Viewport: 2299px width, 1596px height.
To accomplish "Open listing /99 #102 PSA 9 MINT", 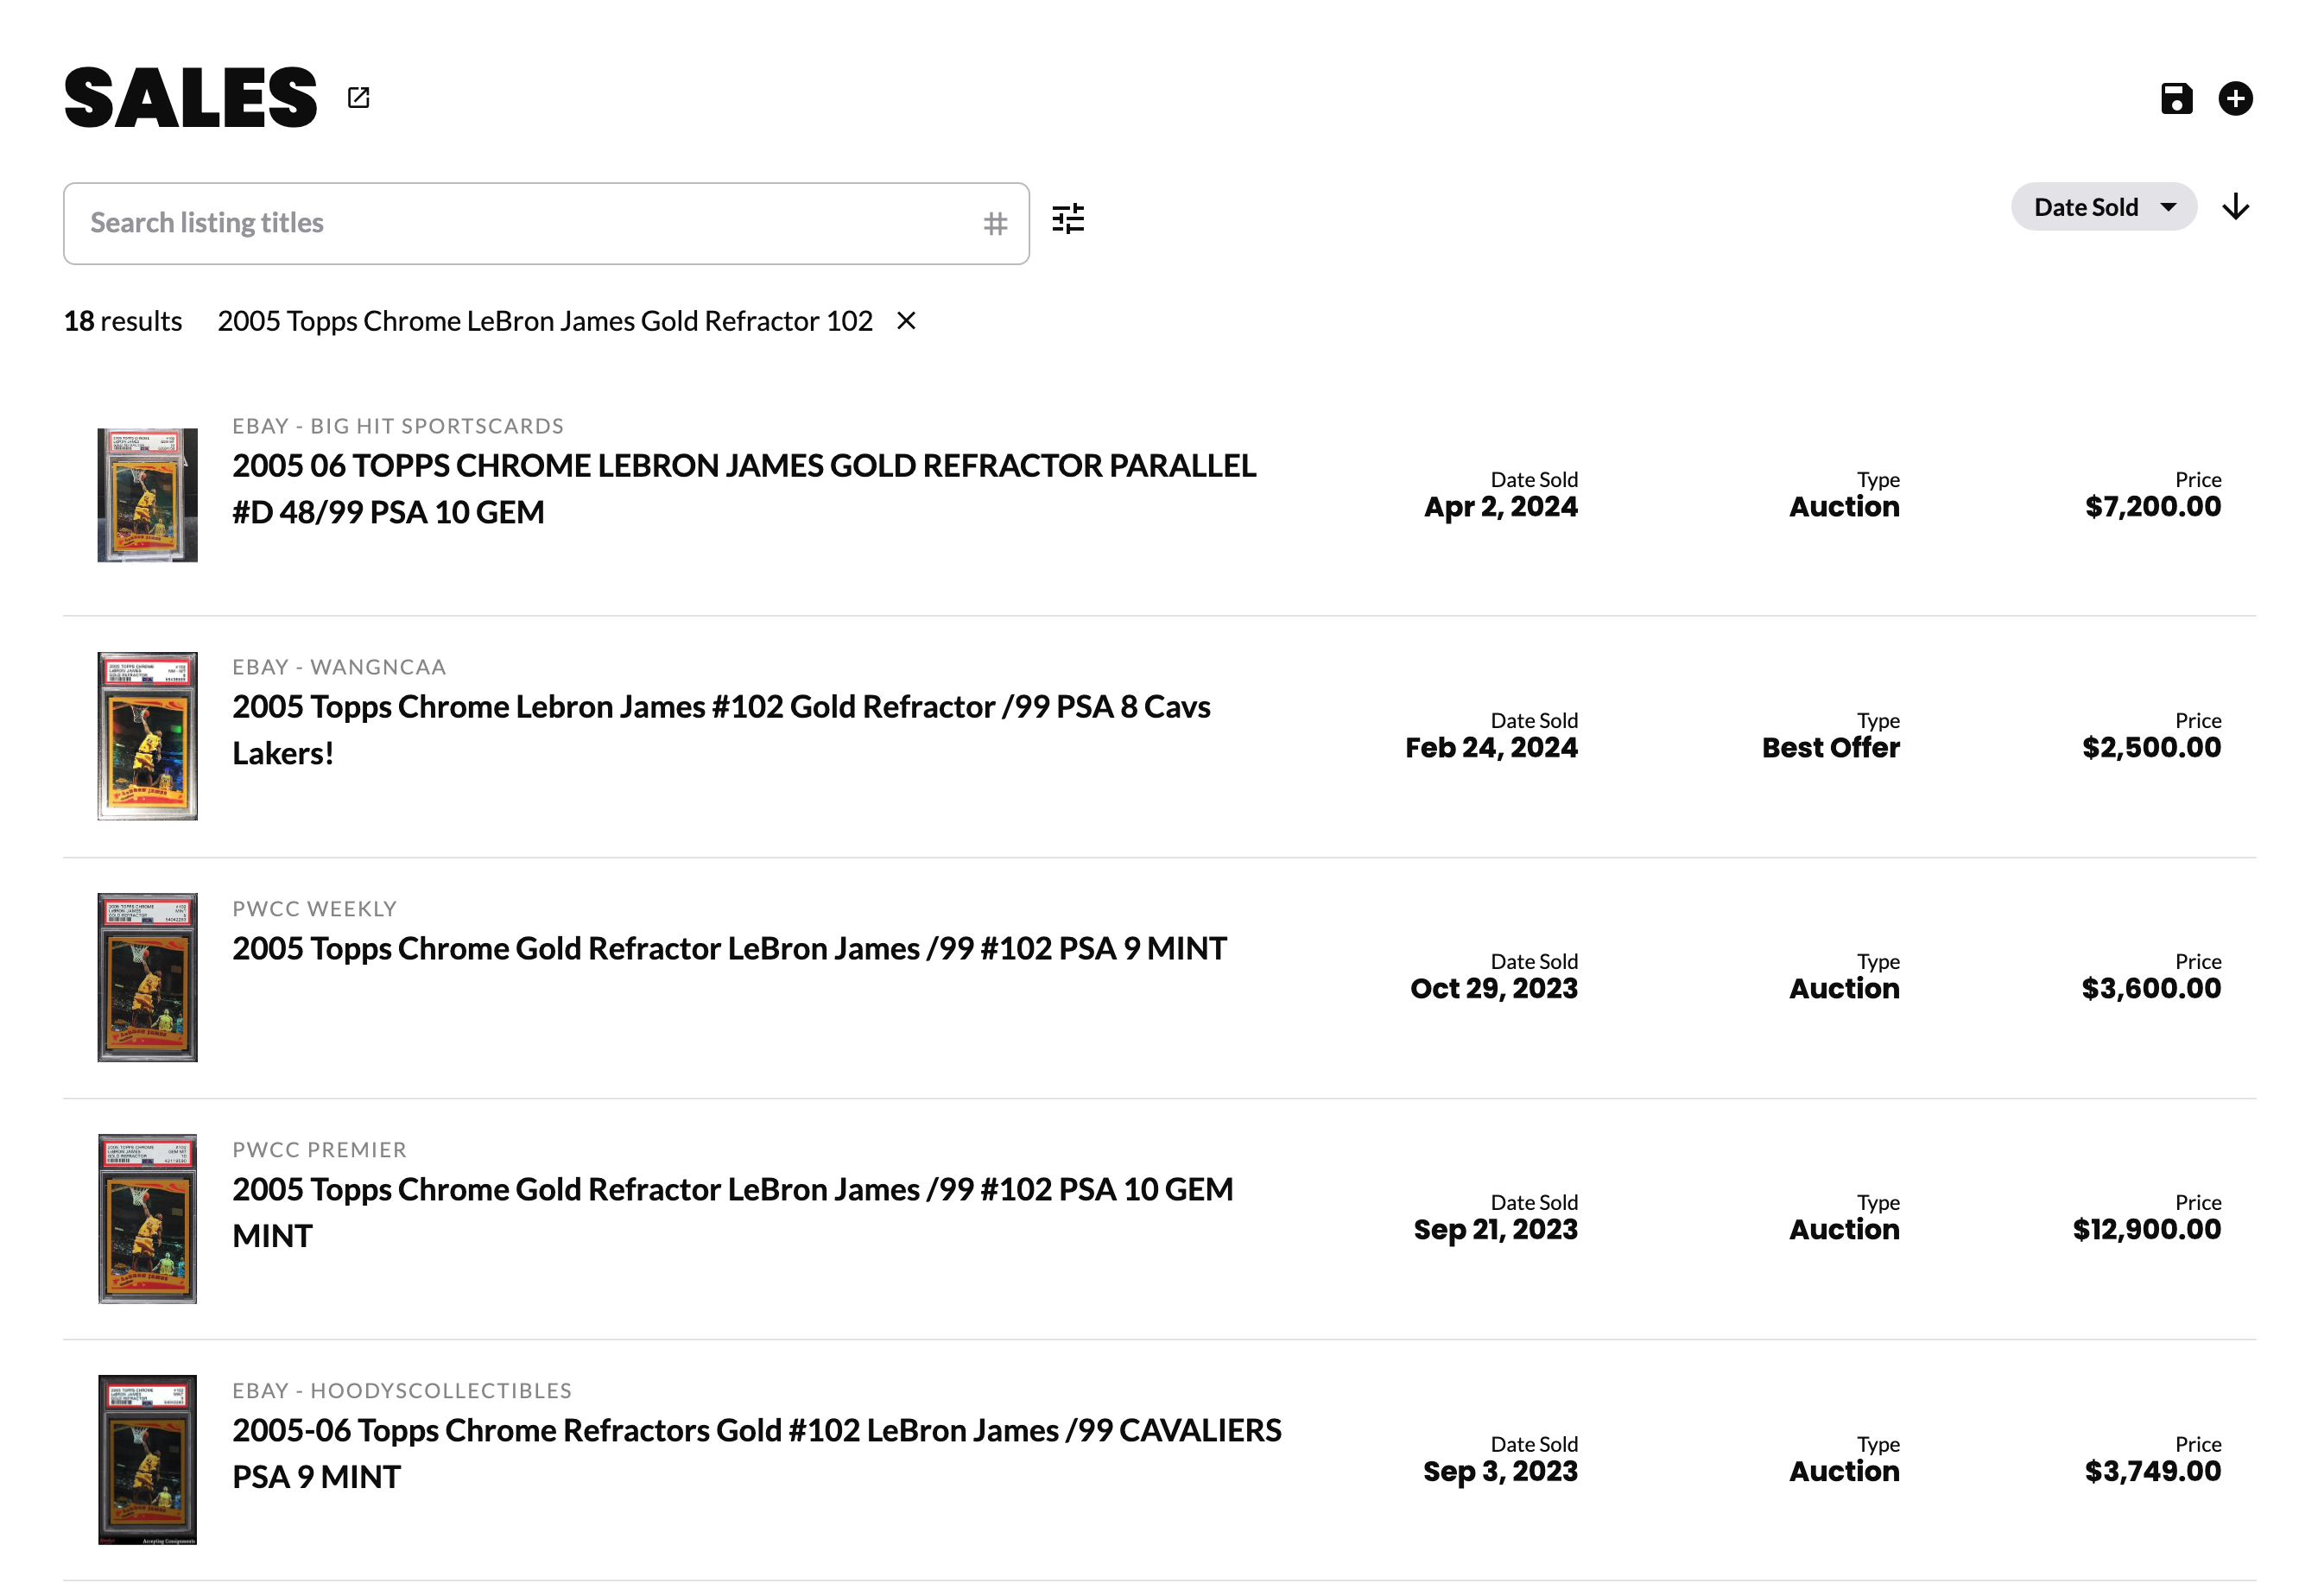I will [x=729, y=947].
